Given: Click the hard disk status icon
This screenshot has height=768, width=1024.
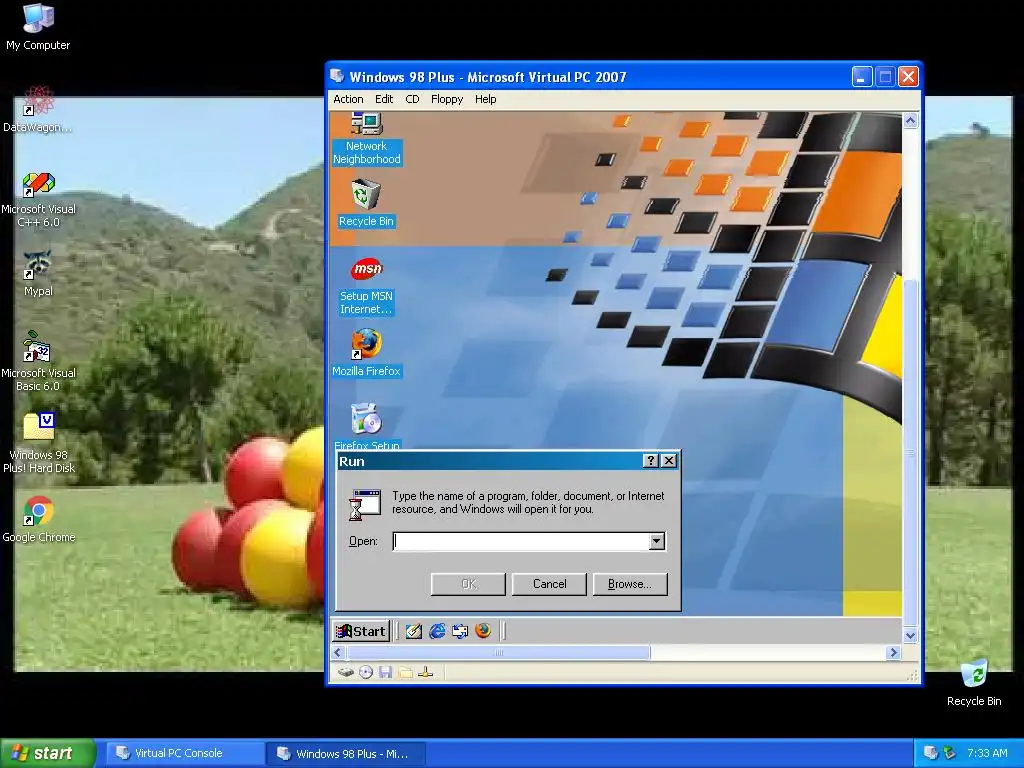Looking at the screenshot, I should point(346,672).
